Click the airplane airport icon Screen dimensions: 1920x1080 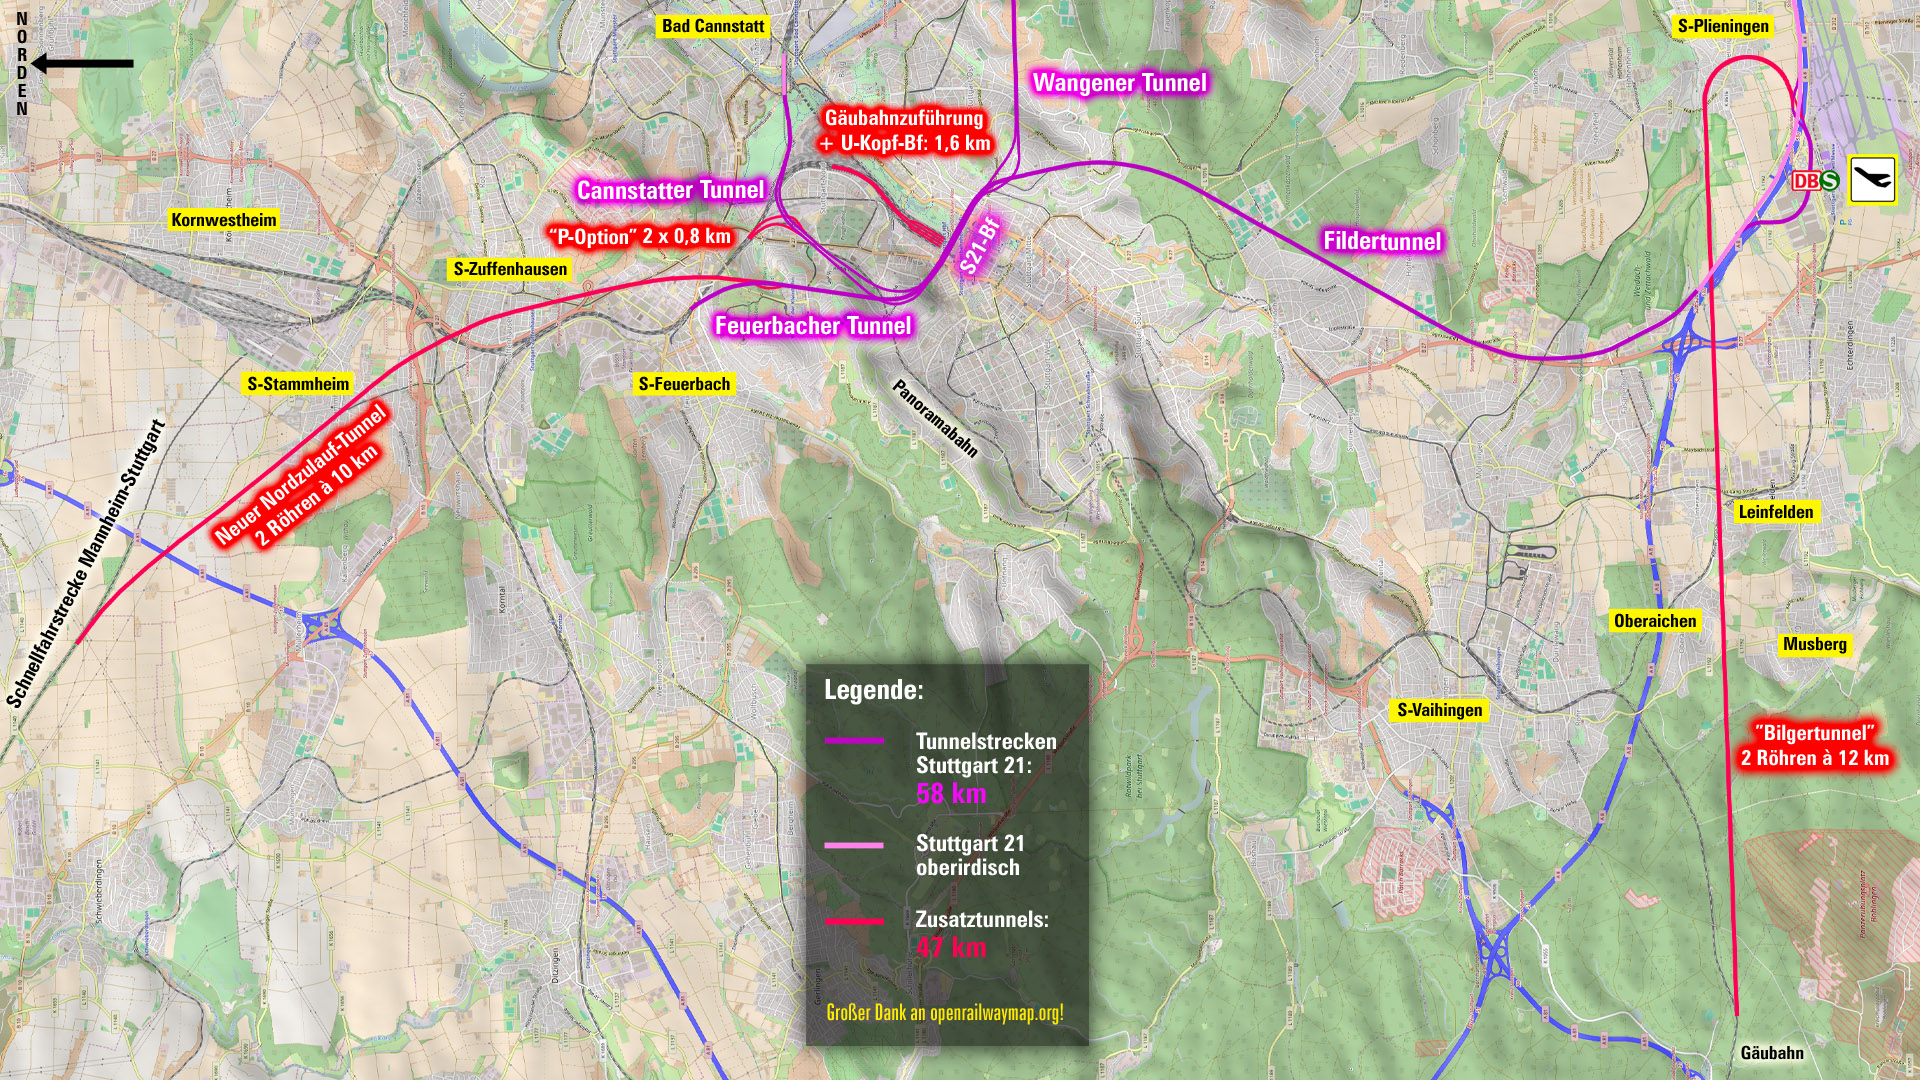[x=1871, y=180]
